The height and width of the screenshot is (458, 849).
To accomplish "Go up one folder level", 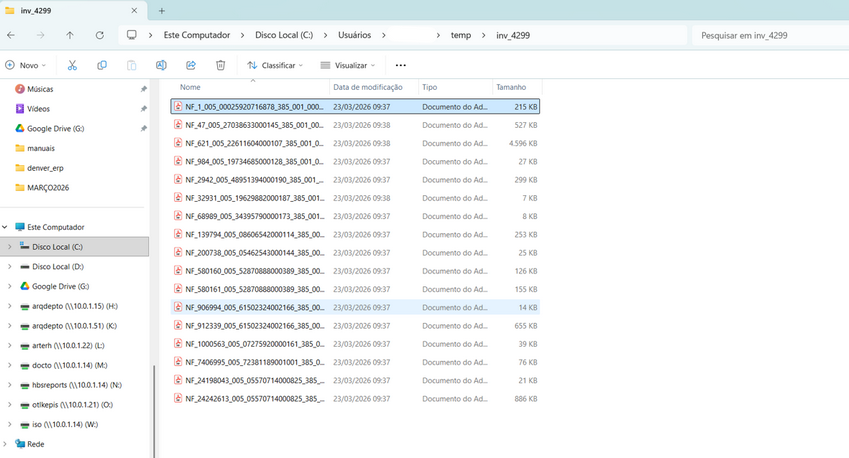I will point(69,35).
